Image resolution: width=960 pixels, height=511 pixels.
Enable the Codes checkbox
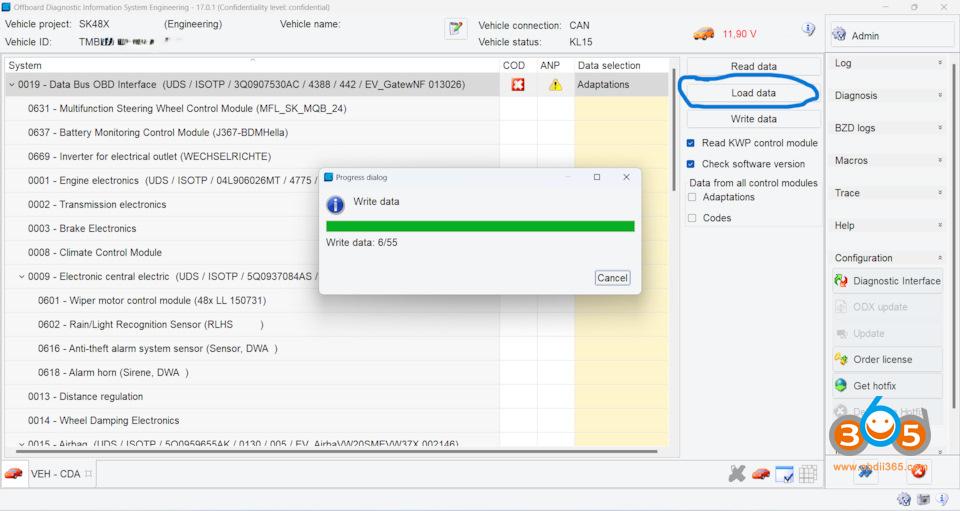pos(691,218)
